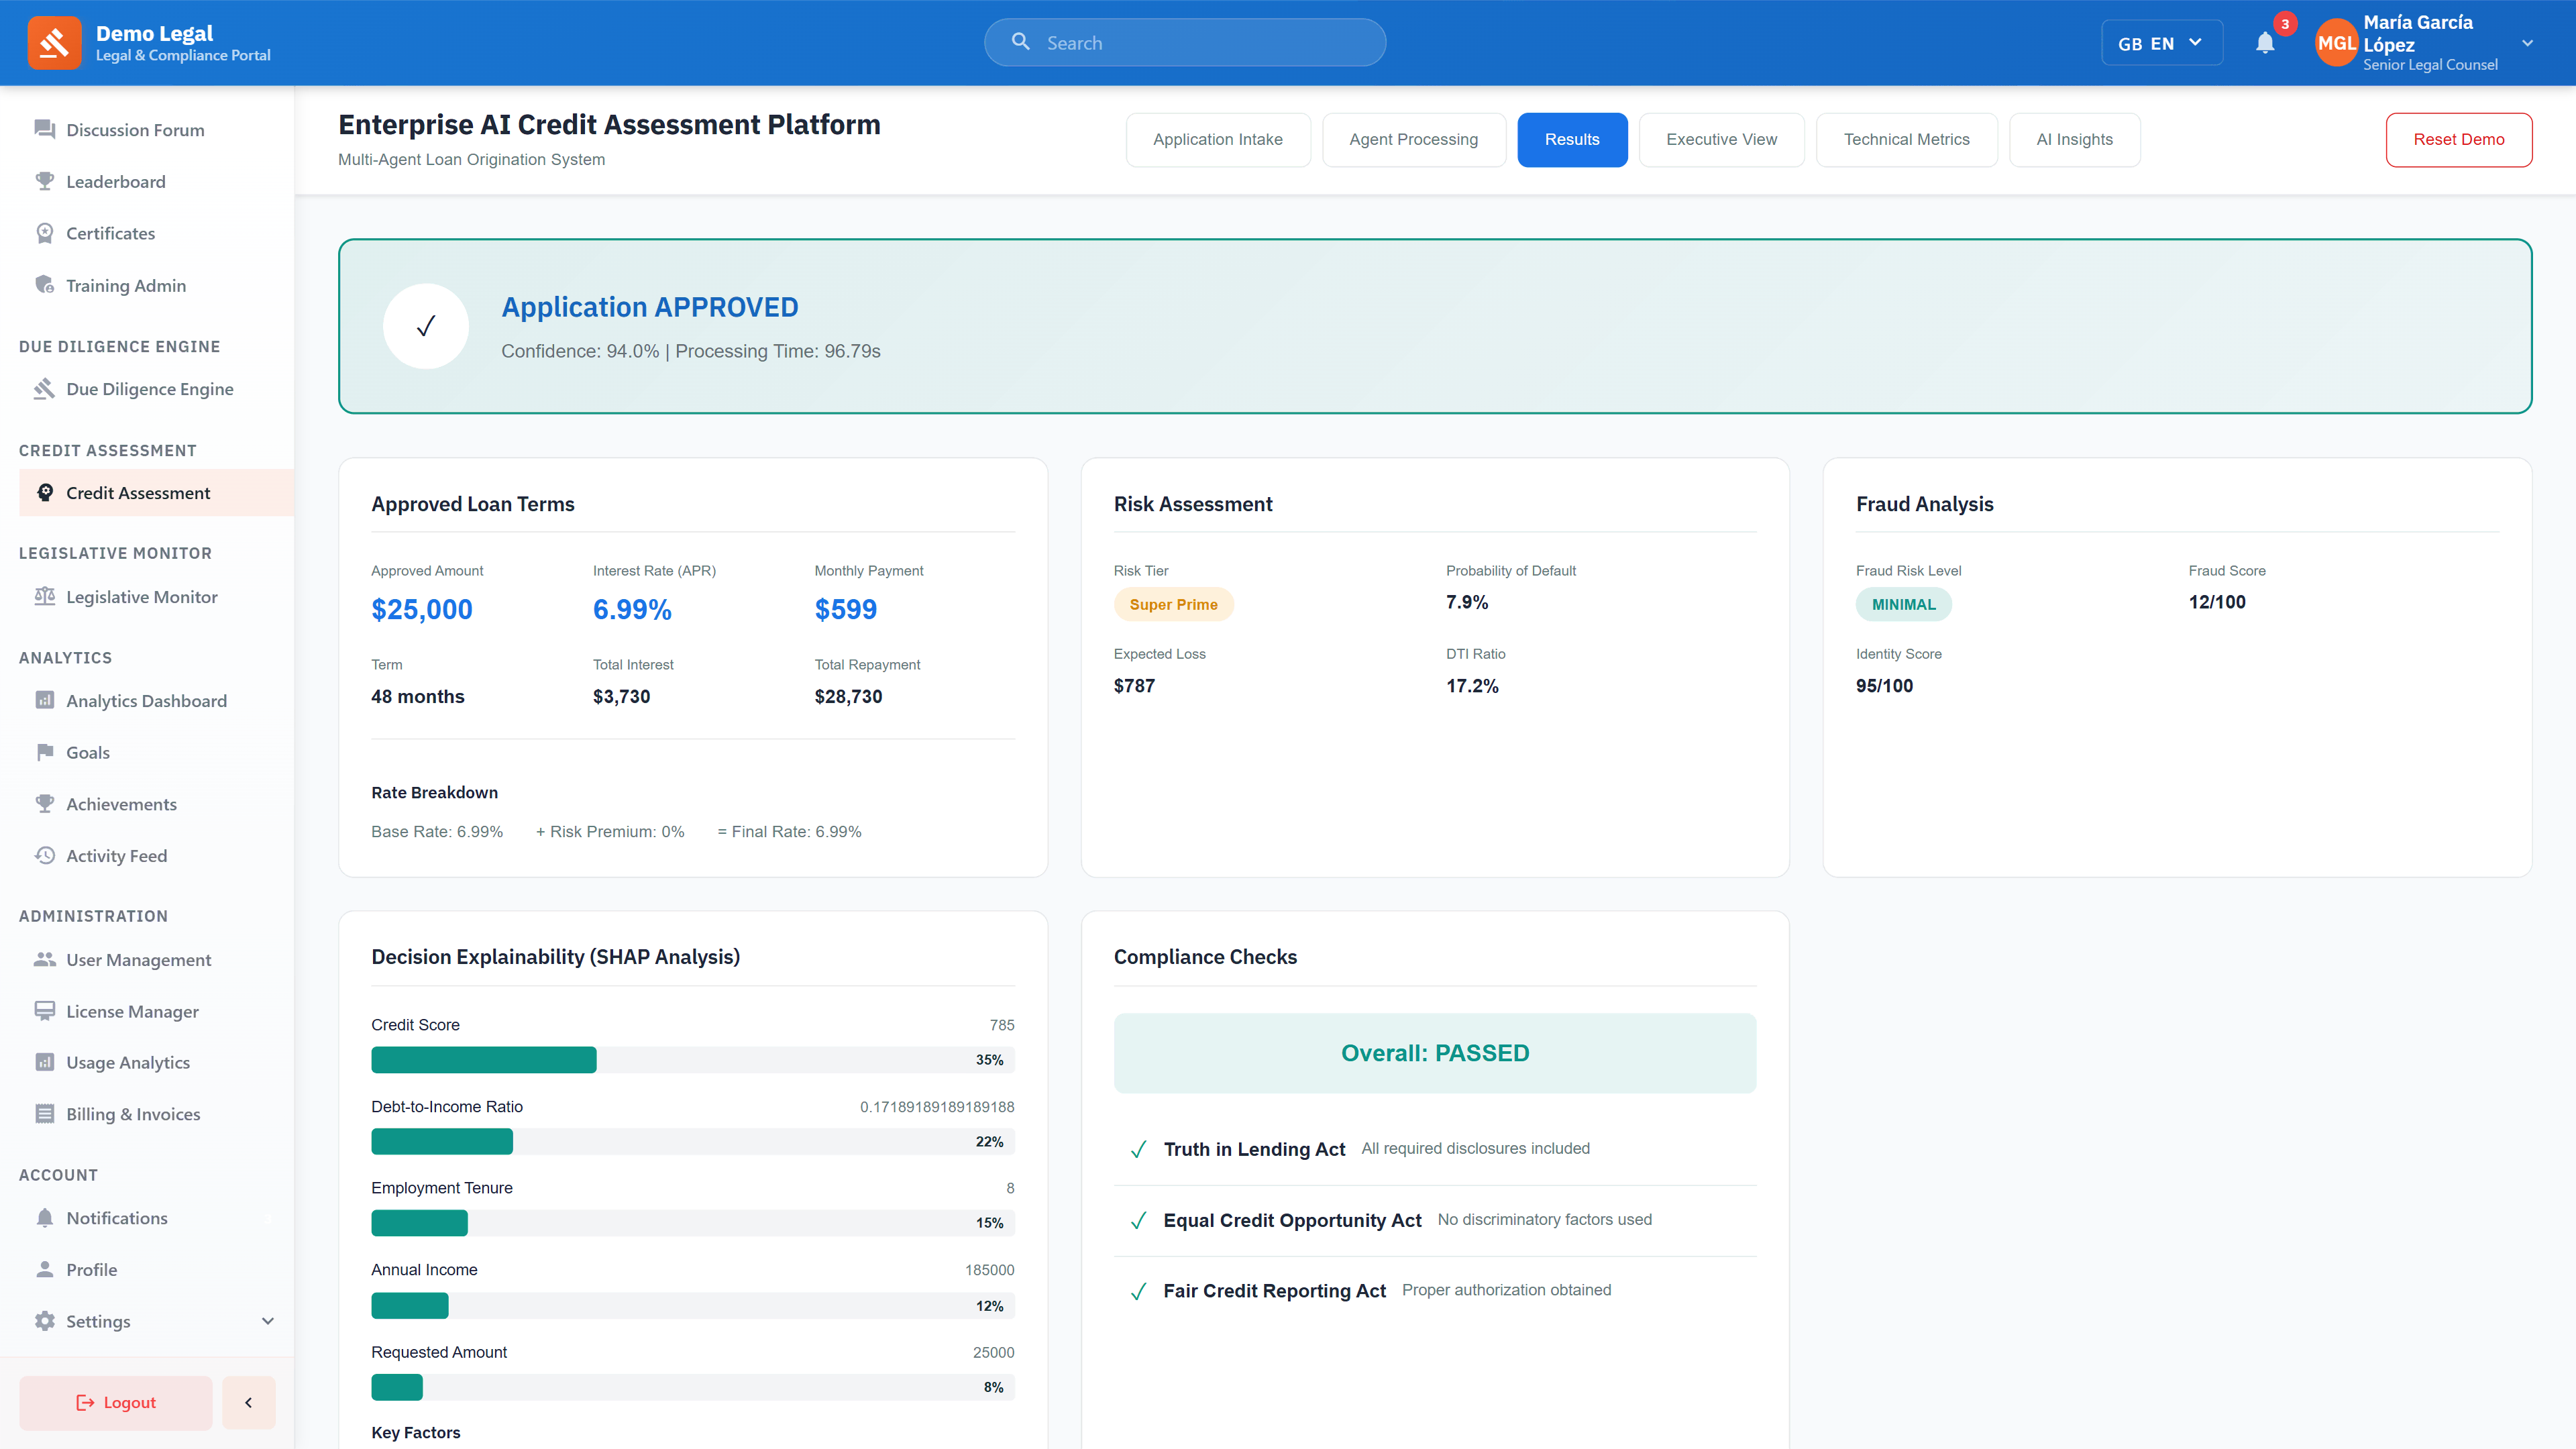2576x1449 pixels.
Task: Click the notification bell icon
Action: [x=2265, y=43]
